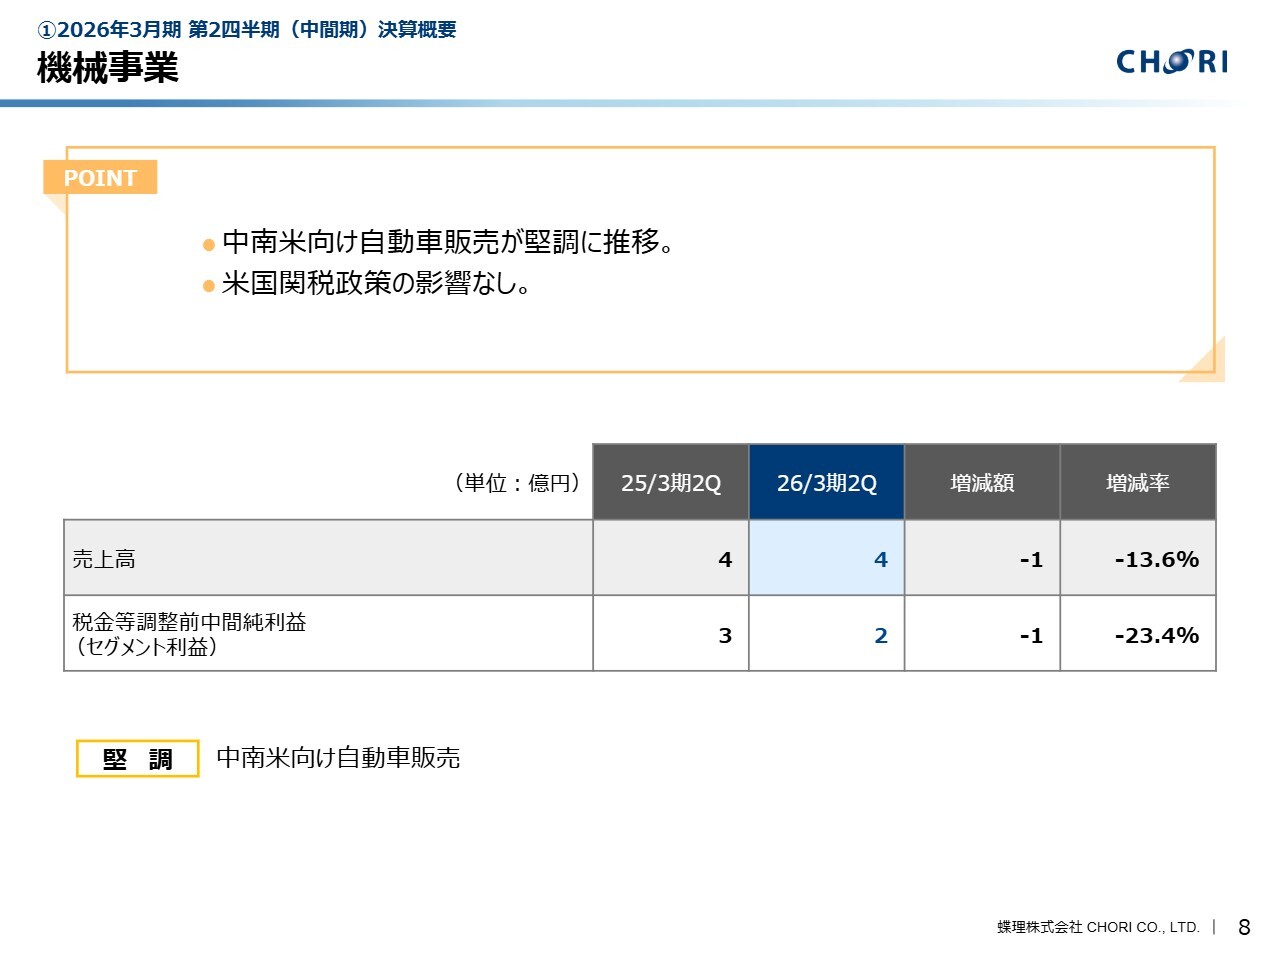Image resolution: width=1280 pixels, height=960 pixels.
Task: Click the orange POINT label badge
Action: pyautogui.click(x=100, y=178)
